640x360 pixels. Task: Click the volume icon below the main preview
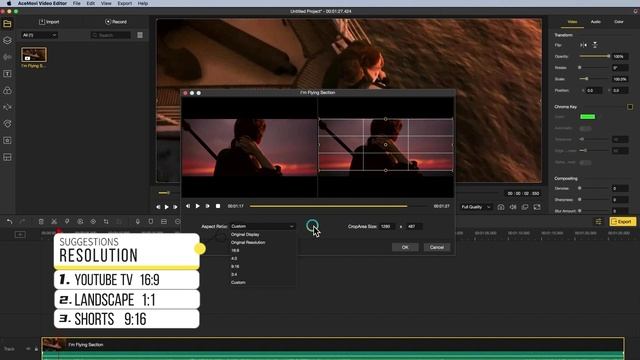[513, 207]
